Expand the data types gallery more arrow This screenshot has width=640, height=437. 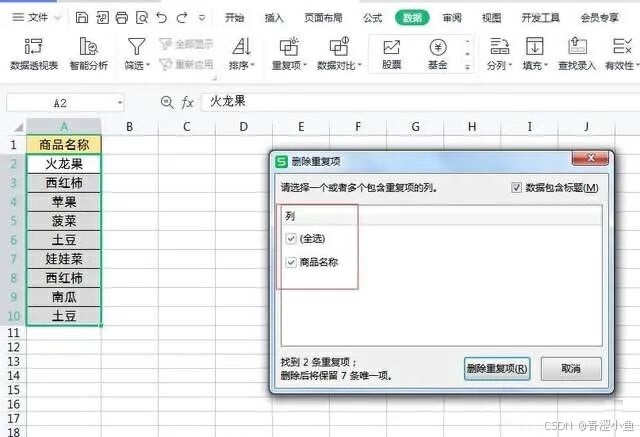(x=468, y=67)
